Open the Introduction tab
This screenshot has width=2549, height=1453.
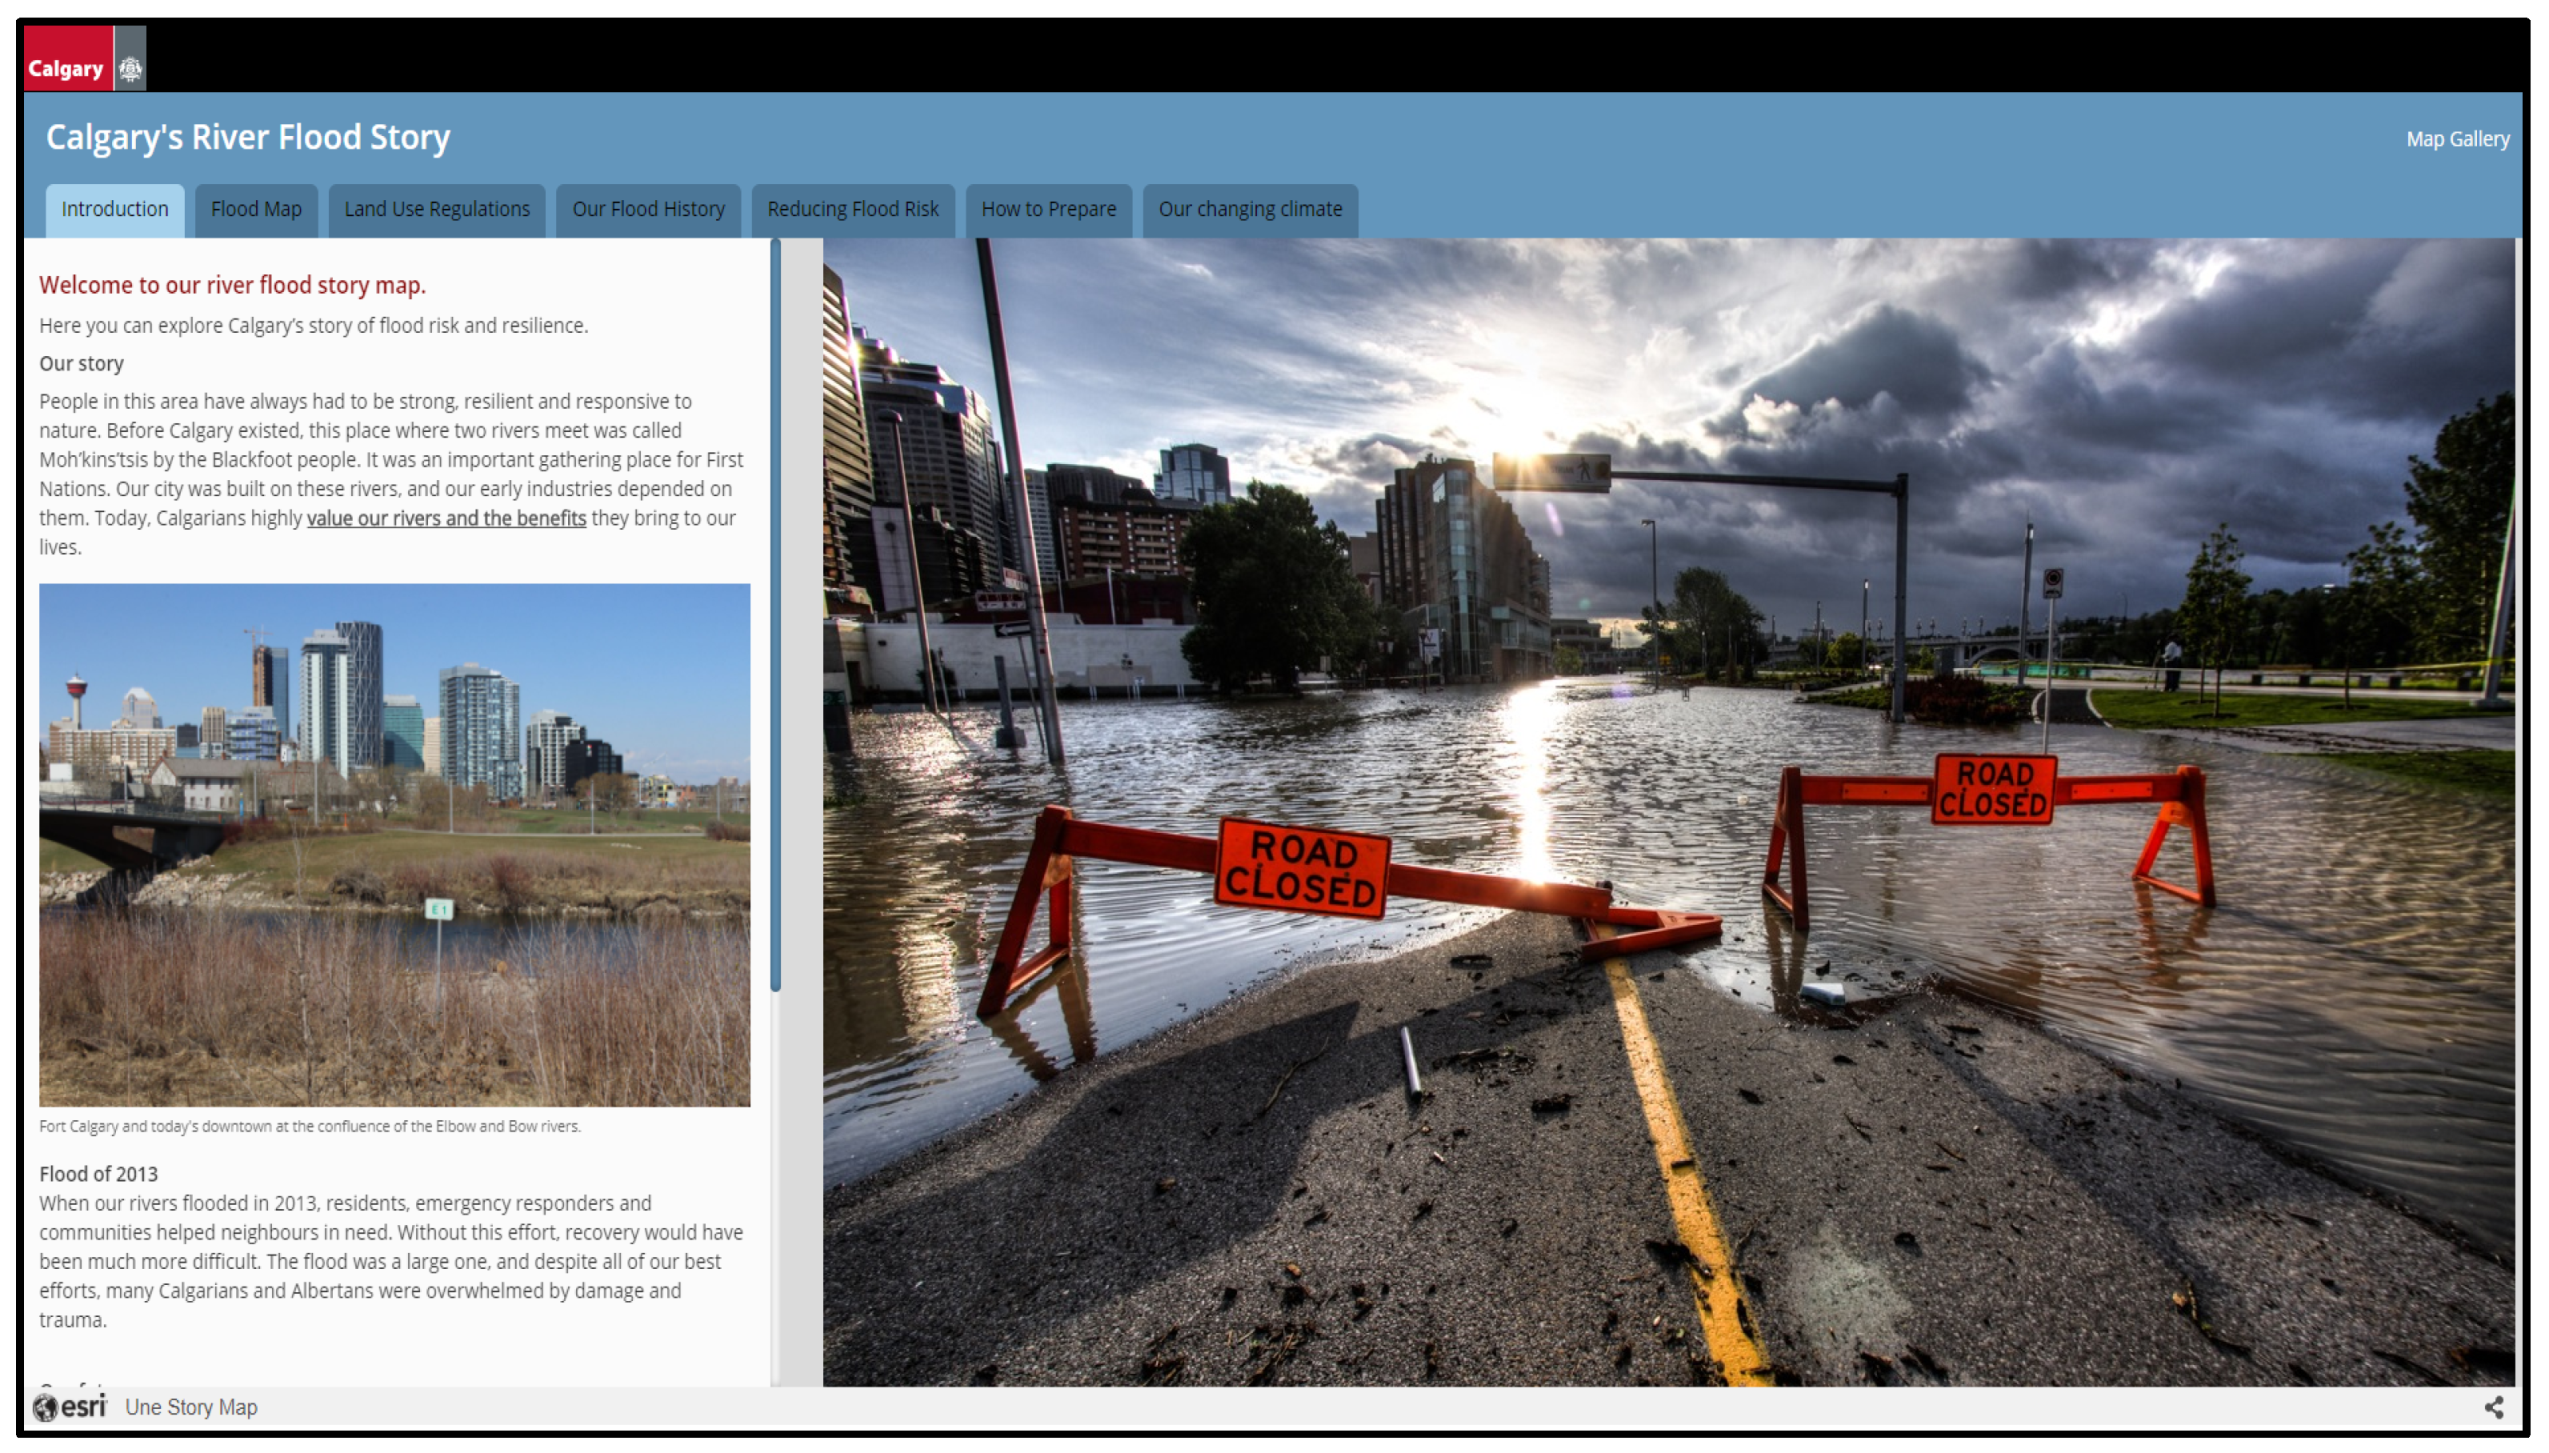tap(115, 209)
